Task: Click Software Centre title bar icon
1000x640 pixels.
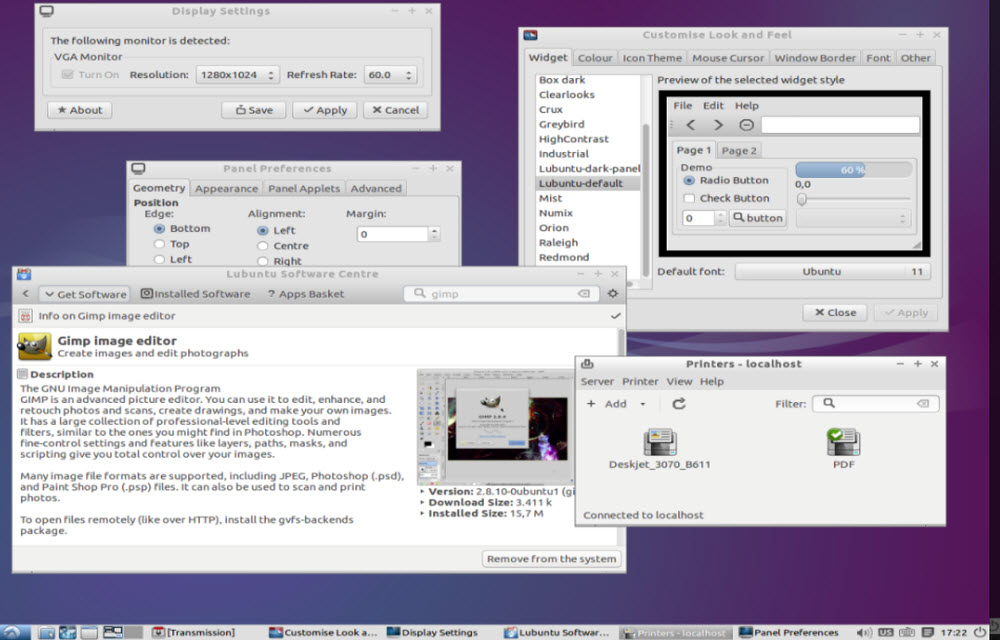Action: pos(24,274)
